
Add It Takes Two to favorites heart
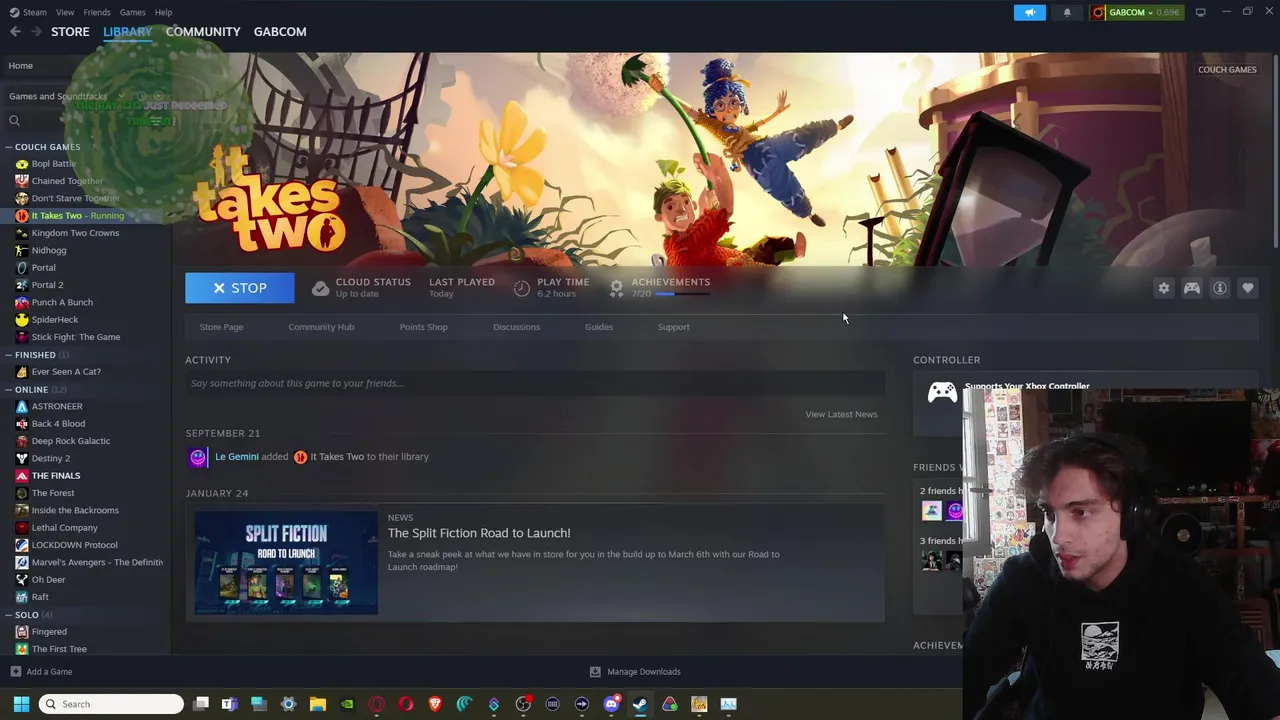1248,288
